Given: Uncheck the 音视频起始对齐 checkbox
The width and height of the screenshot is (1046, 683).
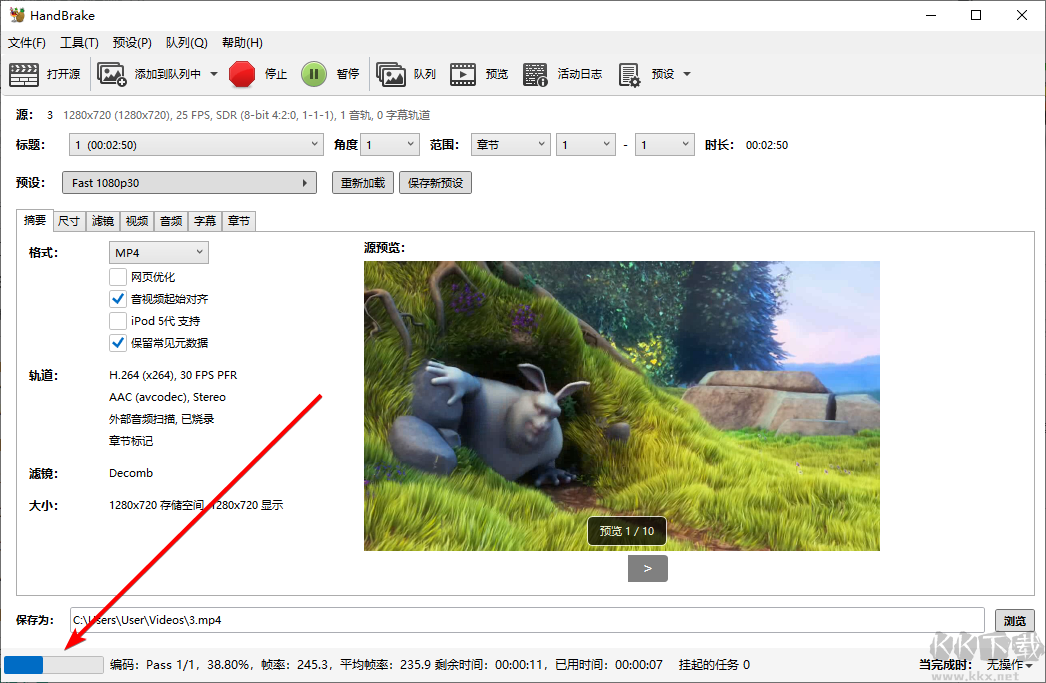Looking at the screenshot, I should click(118, 299).
